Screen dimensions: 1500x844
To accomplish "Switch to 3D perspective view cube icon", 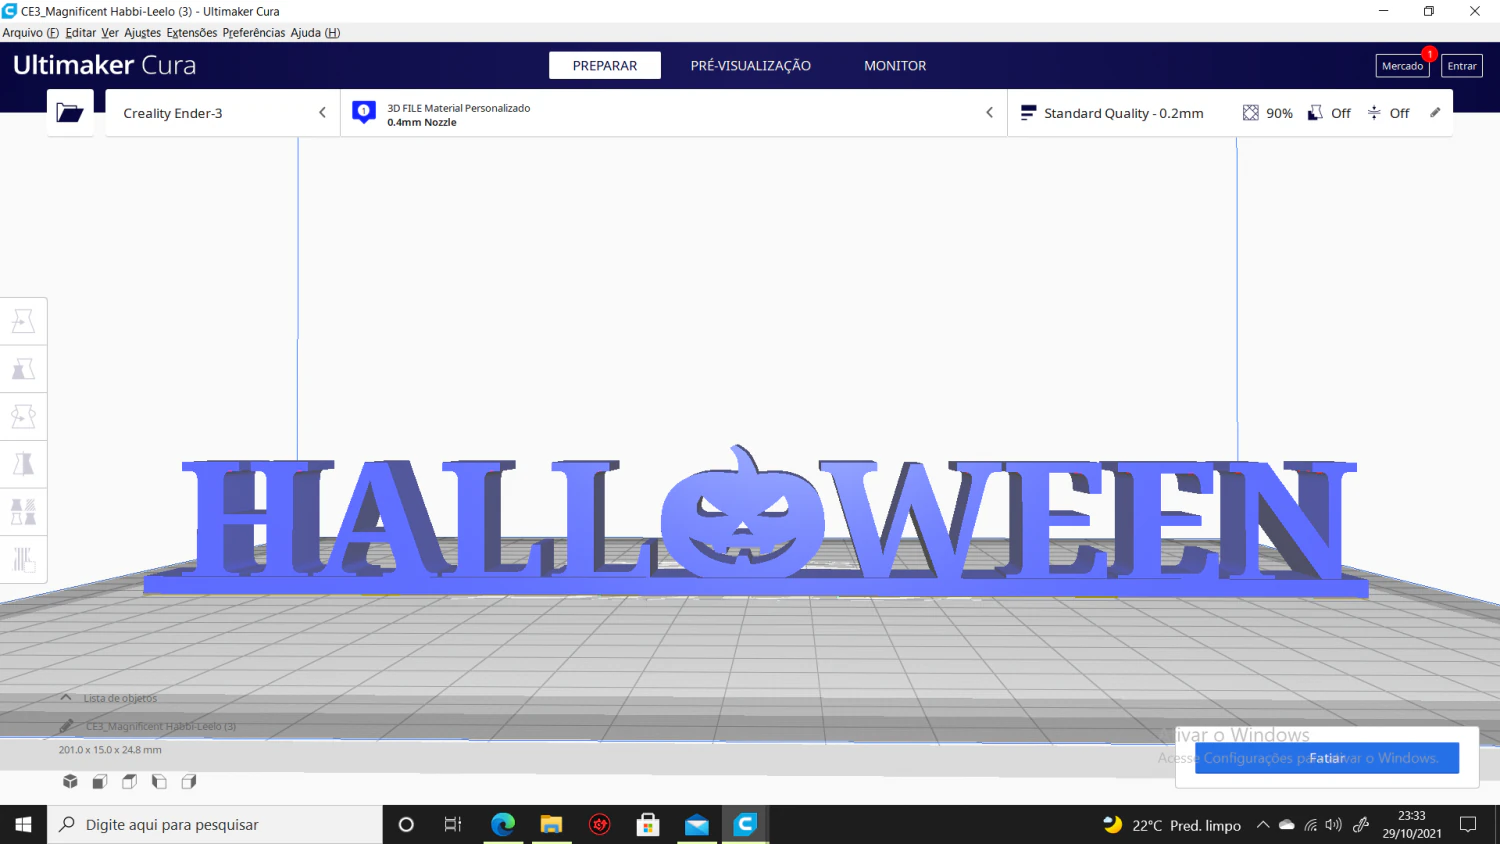I will point(70,781).
